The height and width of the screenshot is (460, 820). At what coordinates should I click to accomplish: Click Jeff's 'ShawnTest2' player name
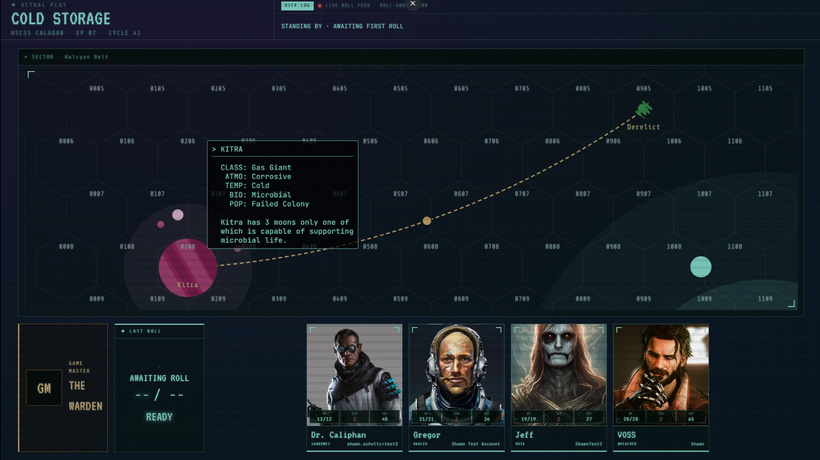pyautogui.click(x=588, y=444)
